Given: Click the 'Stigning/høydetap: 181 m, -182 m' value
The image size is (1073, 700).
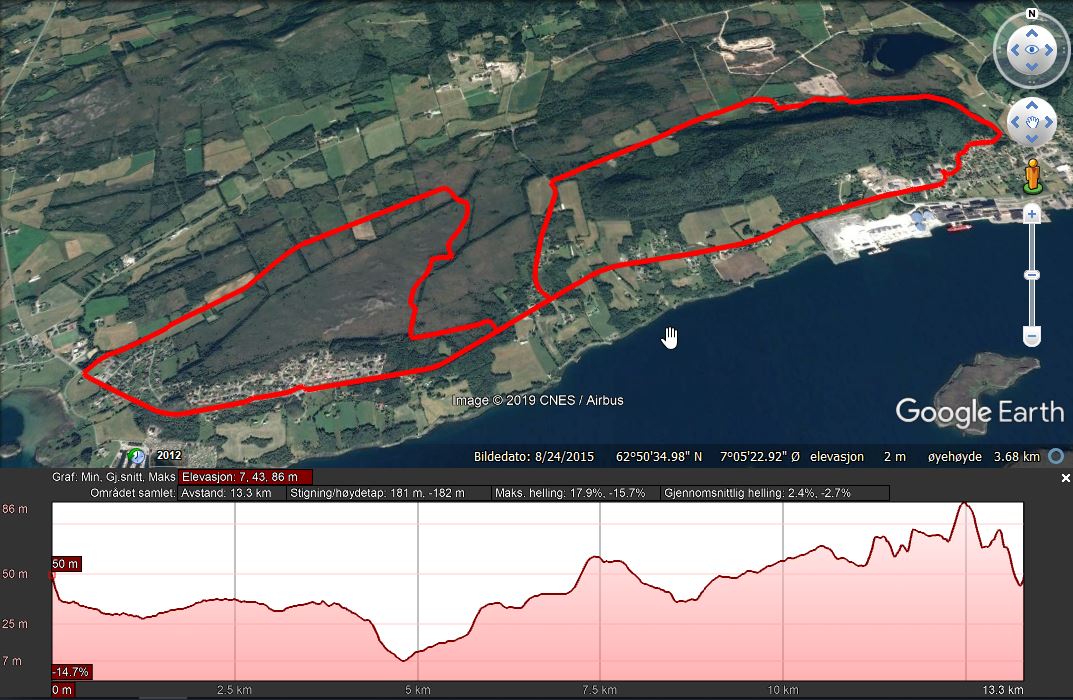Looking at the screenshot, I should tap(388, 493).
